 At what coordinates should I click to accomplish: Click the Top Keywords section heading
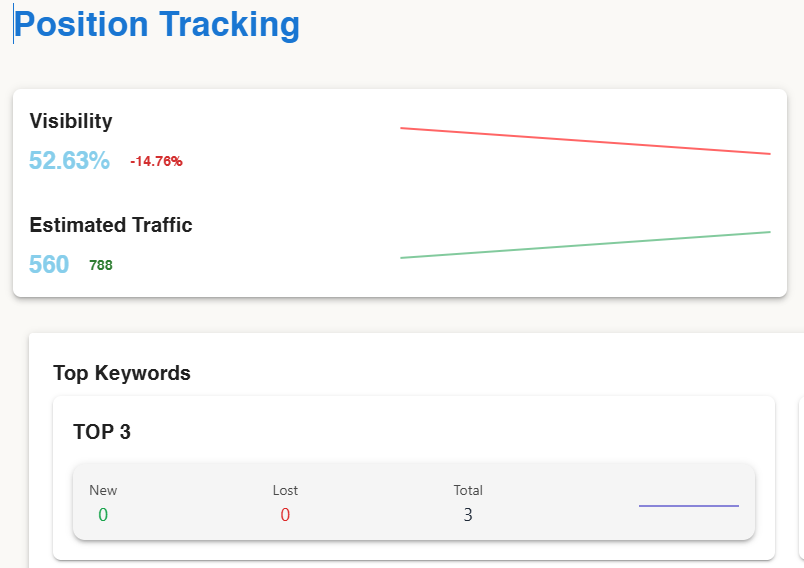click(x=122, y=373)
